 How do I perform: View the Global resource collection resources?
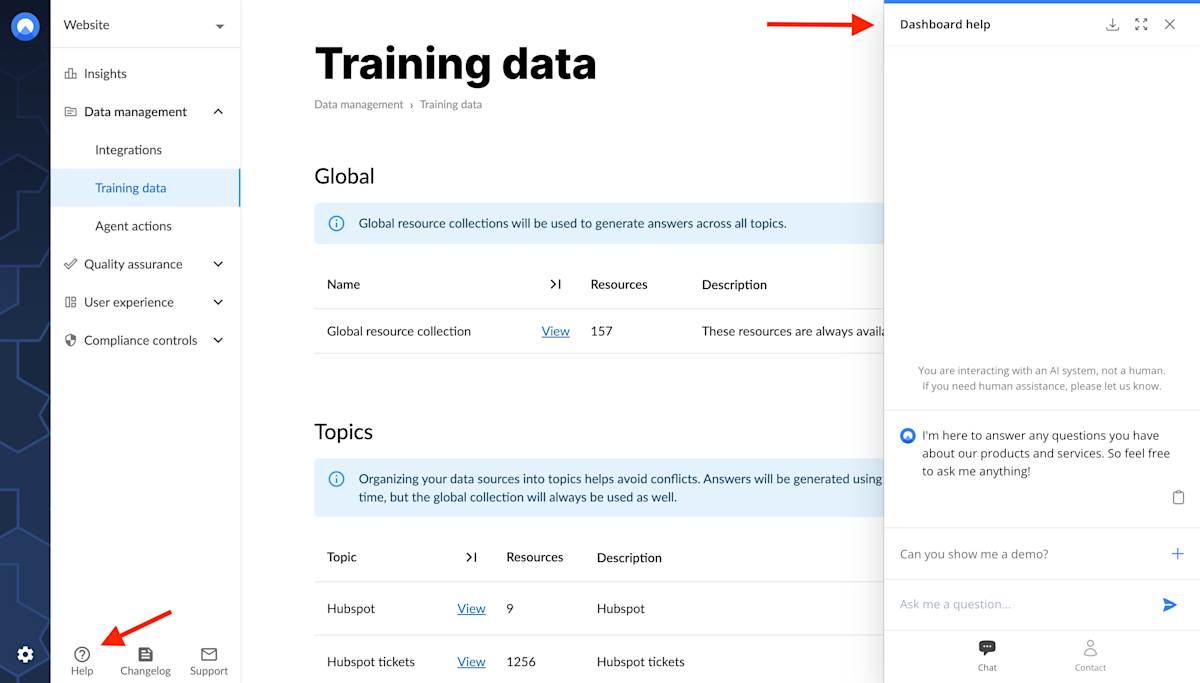coord(555,331)
